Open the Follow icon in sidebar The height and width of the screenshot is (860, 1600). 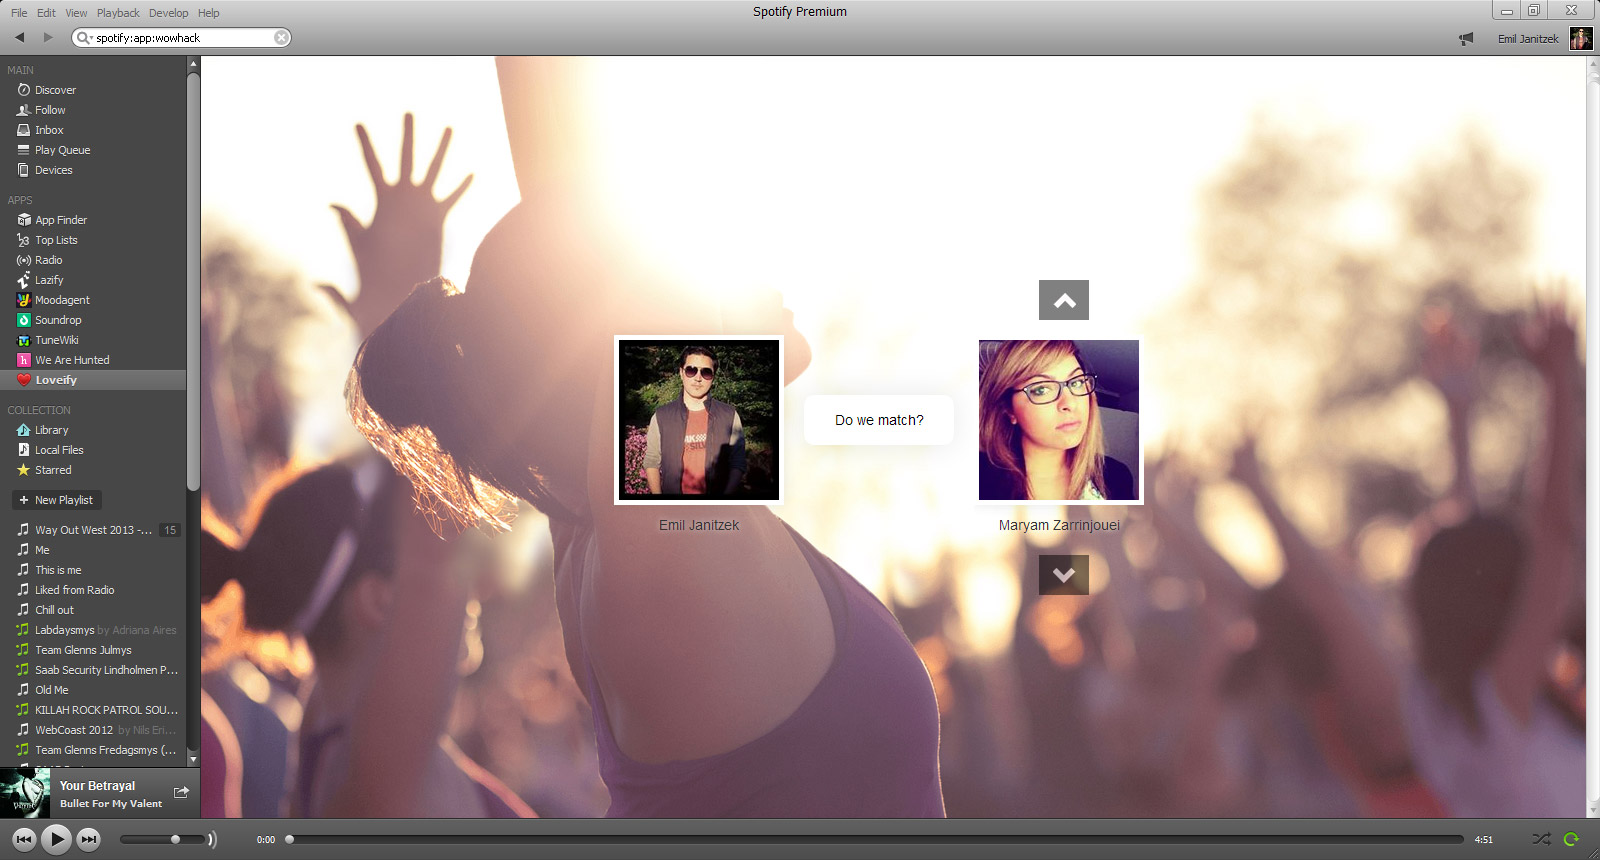24,110
